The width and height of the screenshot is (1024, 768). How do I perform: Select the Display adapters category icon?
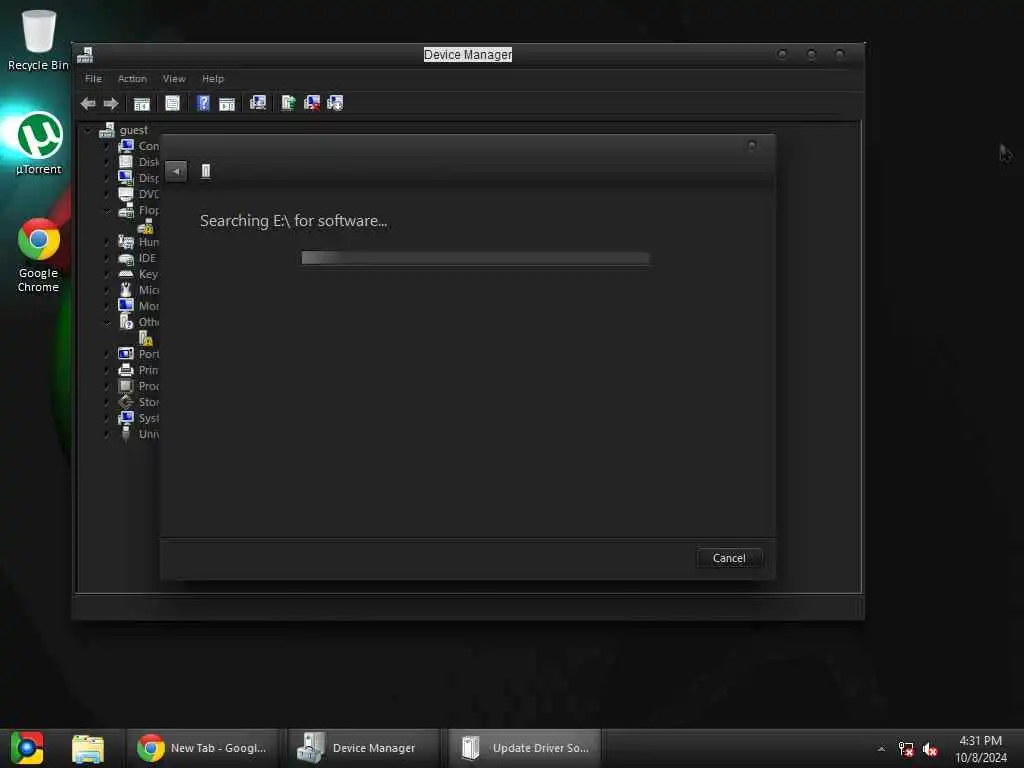point(126,178)
